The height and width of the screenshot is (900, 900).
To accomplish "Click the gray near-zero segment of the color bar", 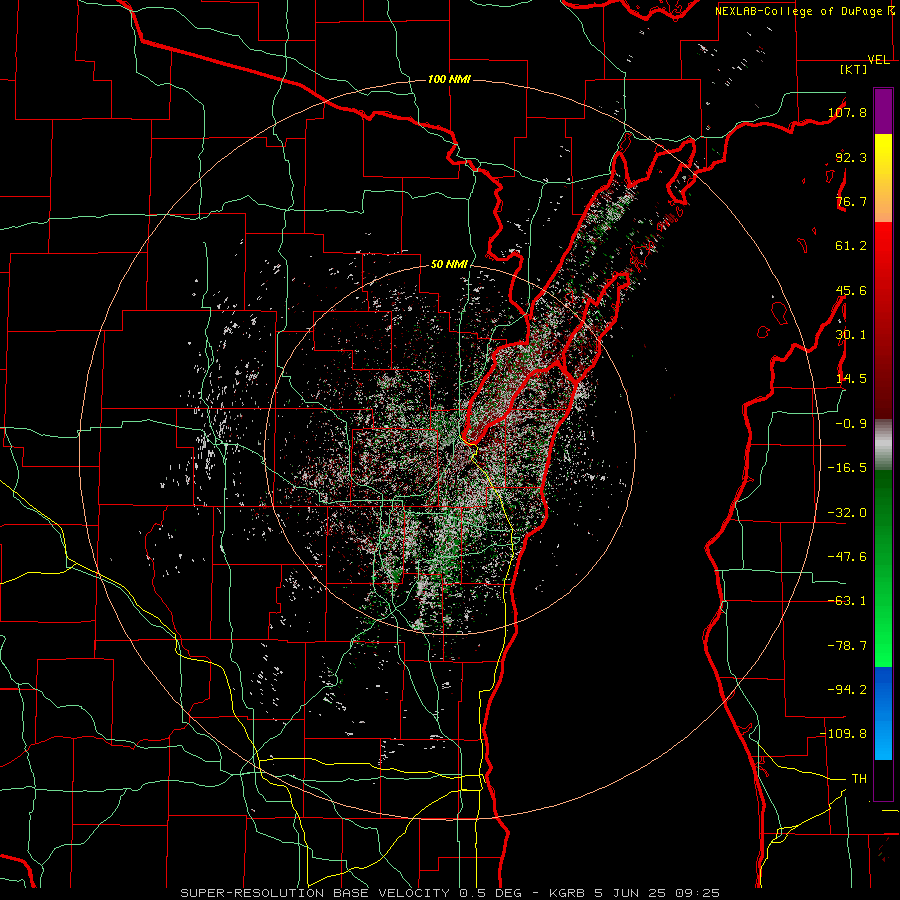I will pyautogui.click(x=883, y=445).
